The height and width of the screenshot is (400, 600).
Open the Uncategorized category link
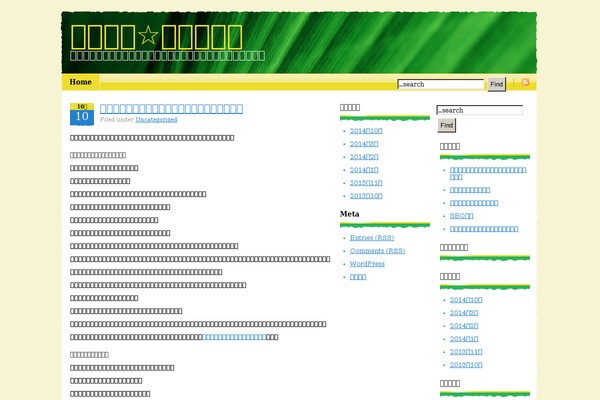[x=156, y=119]
